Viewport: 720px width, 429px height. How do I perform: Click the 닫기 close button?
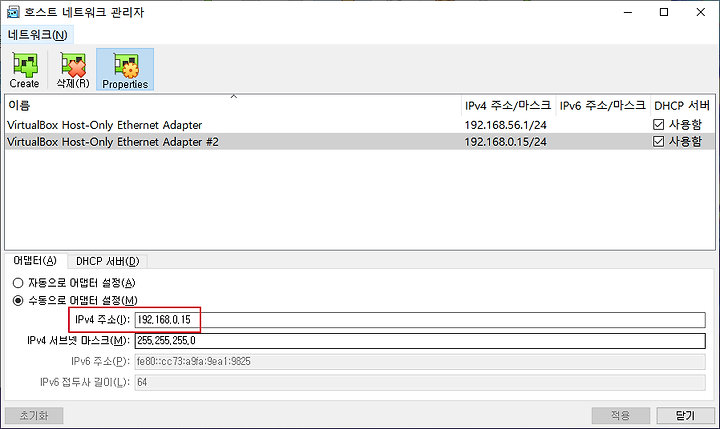click(686, 416)
